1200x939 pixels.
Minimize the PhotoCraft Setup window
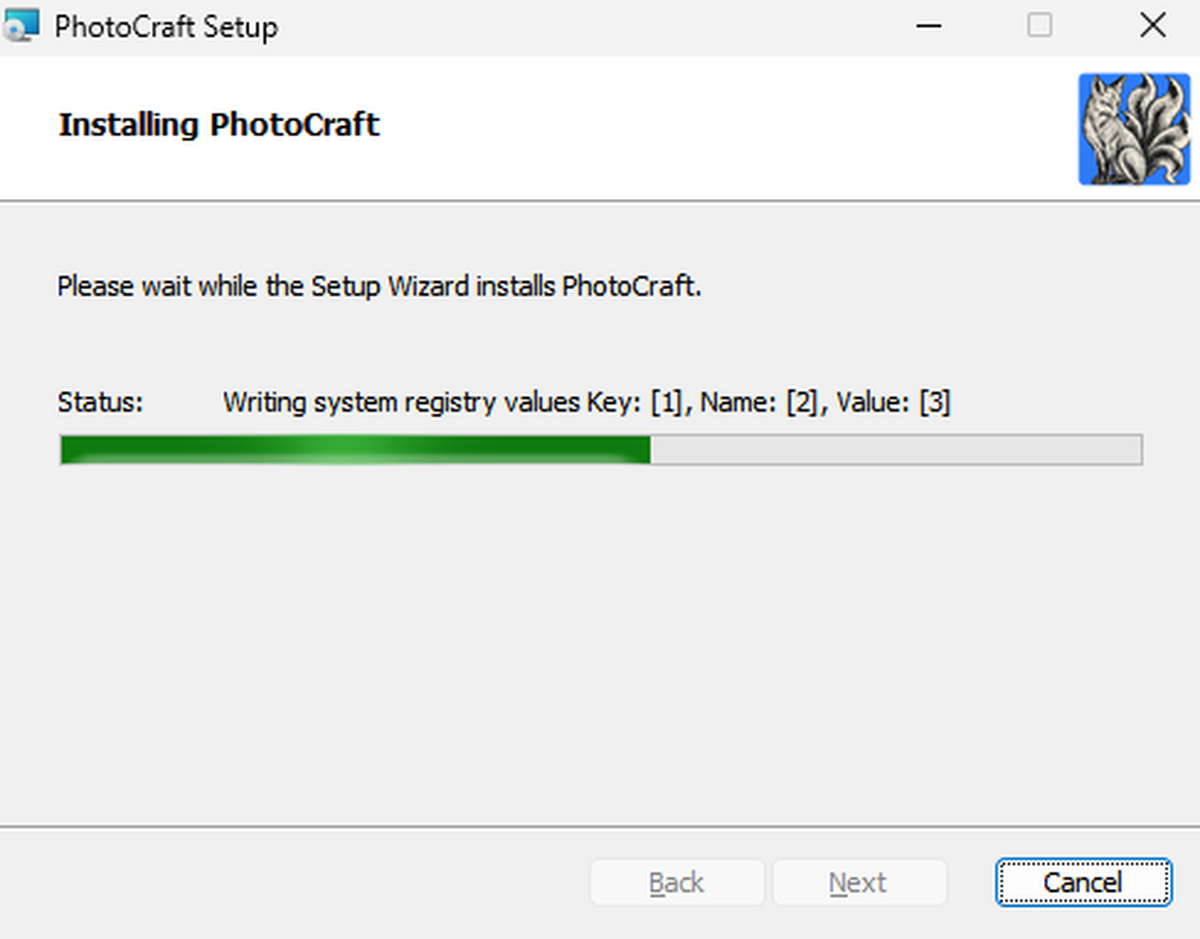[929, 26]
